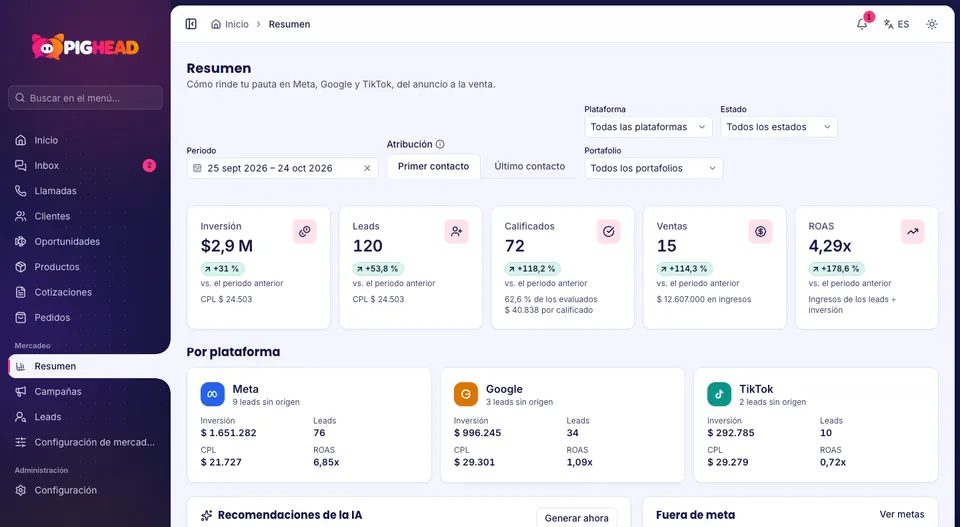960x527 pixels.
Task: Click the Ver metas link
Action: click(902, 514)
